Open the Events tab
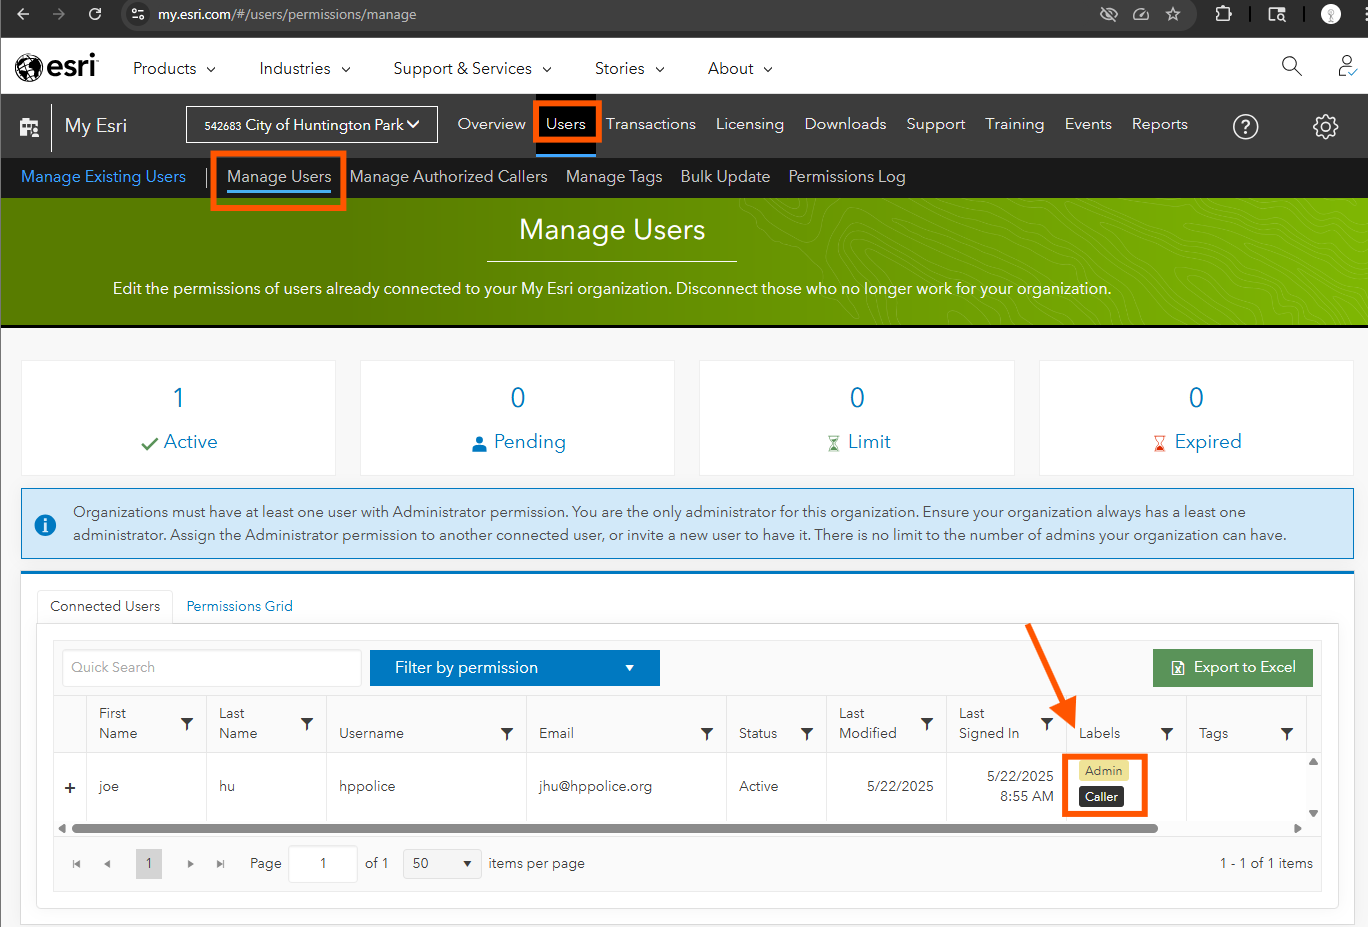The image size is (1368, 927). tap(1088, 124)
